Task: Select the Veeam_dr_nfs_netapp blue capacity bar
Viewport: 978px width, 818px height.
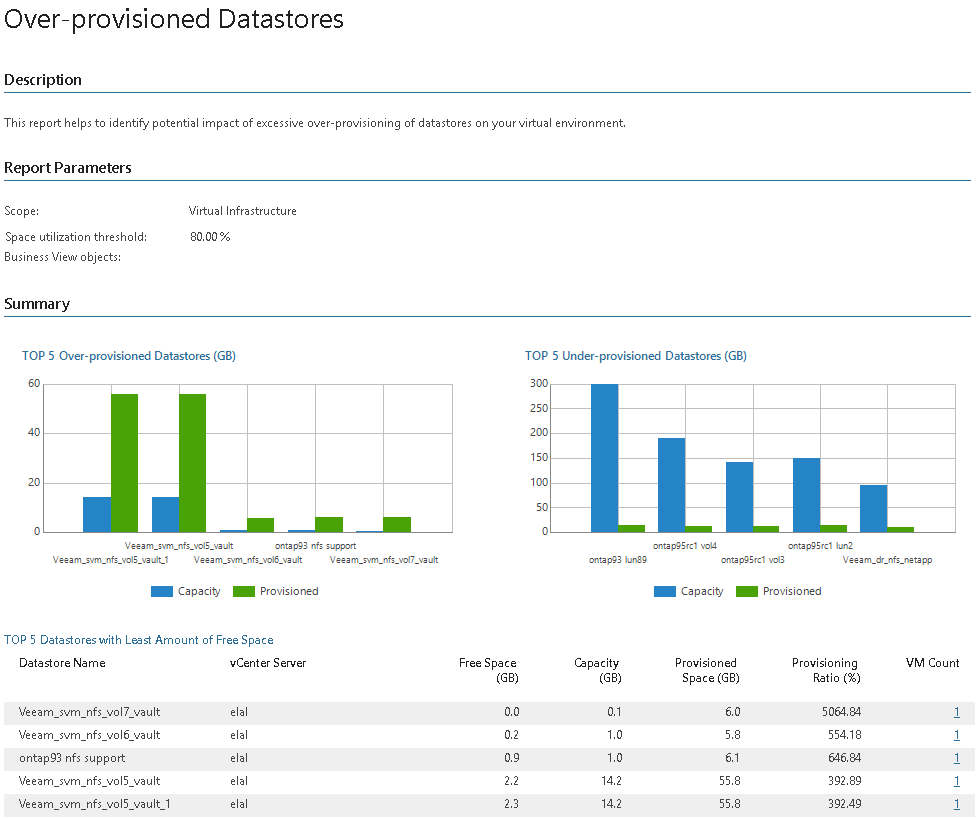Action: (x=873, y=509)
